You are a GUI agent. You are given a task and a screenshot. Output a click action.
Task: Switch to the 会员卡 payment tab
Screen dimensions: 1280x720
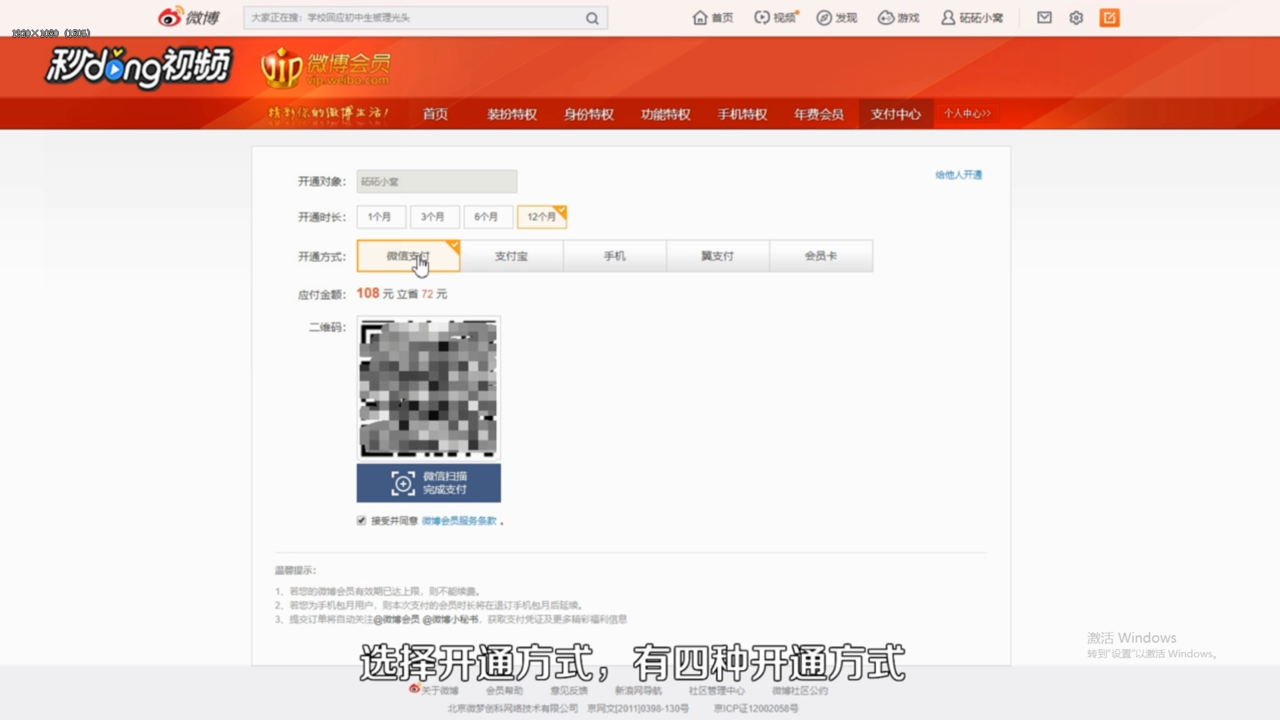pyautogui.click(x=821, y=256)
